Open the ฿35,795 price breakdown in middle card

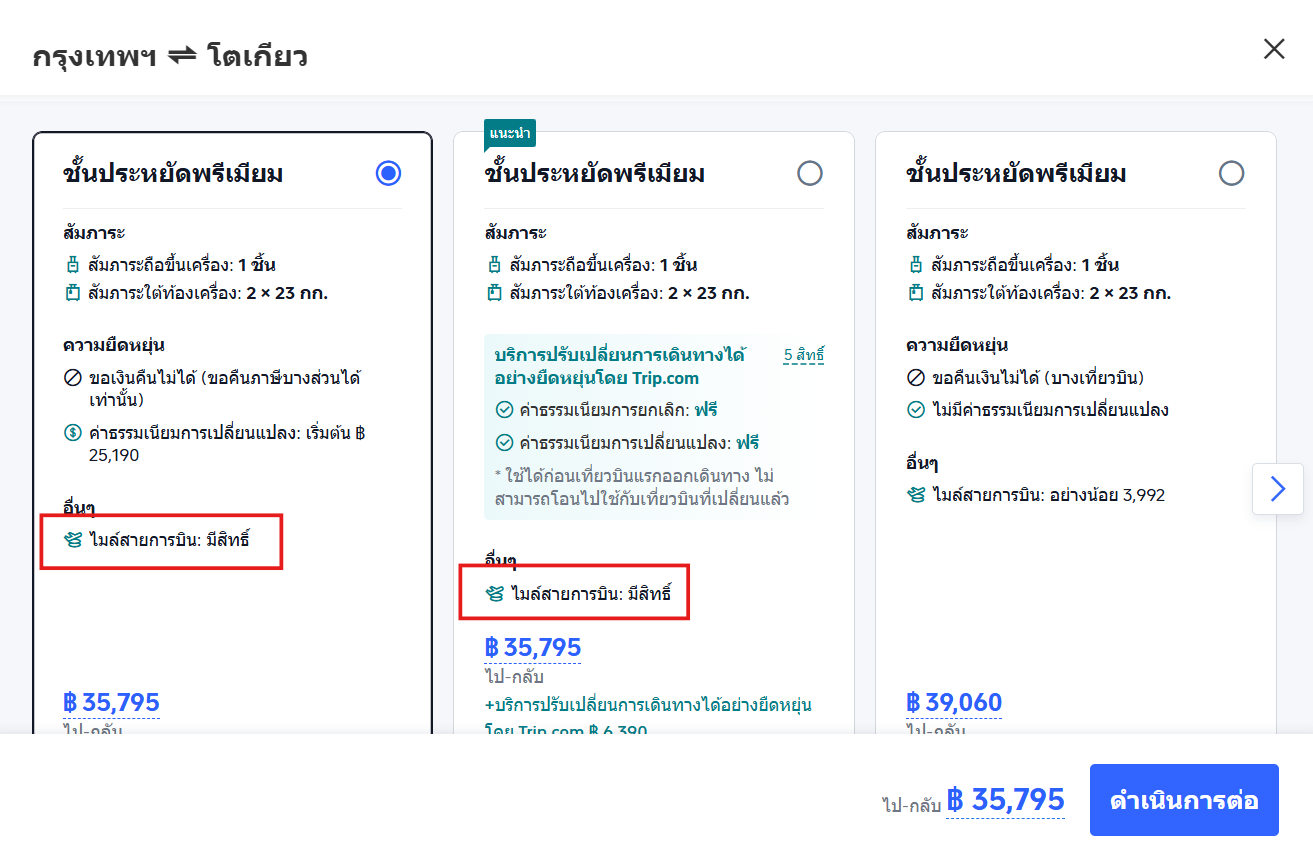click(x=533, y=646)
